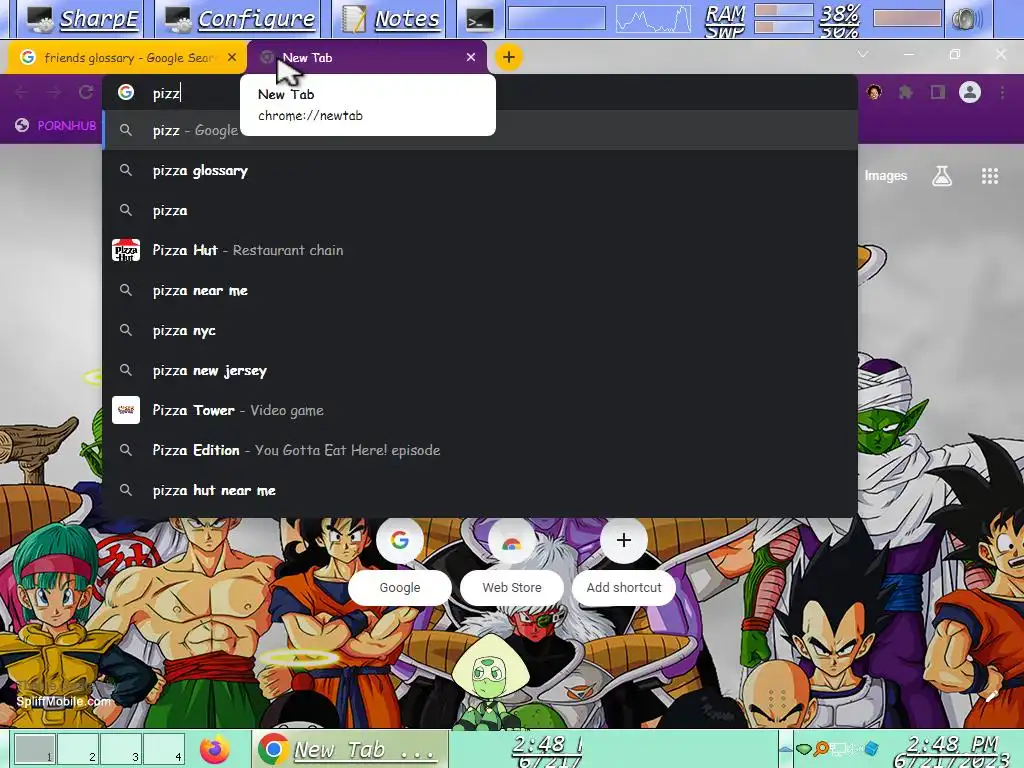Launch Firefox from the taskbar
This screenshot has height=768, width=1024.
(215, 750)
